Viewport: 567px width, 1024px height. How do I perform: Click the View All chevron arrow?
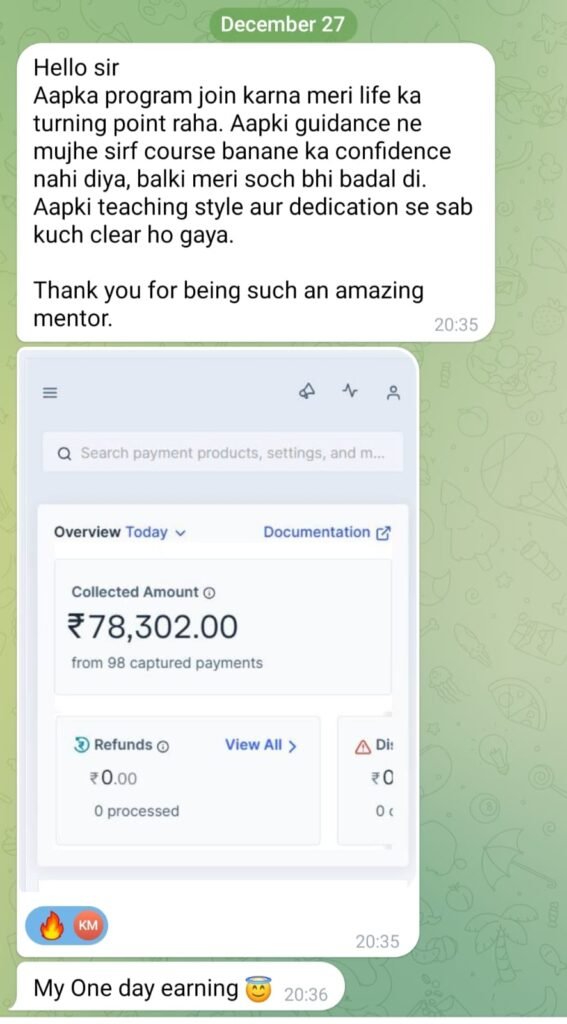292,746
